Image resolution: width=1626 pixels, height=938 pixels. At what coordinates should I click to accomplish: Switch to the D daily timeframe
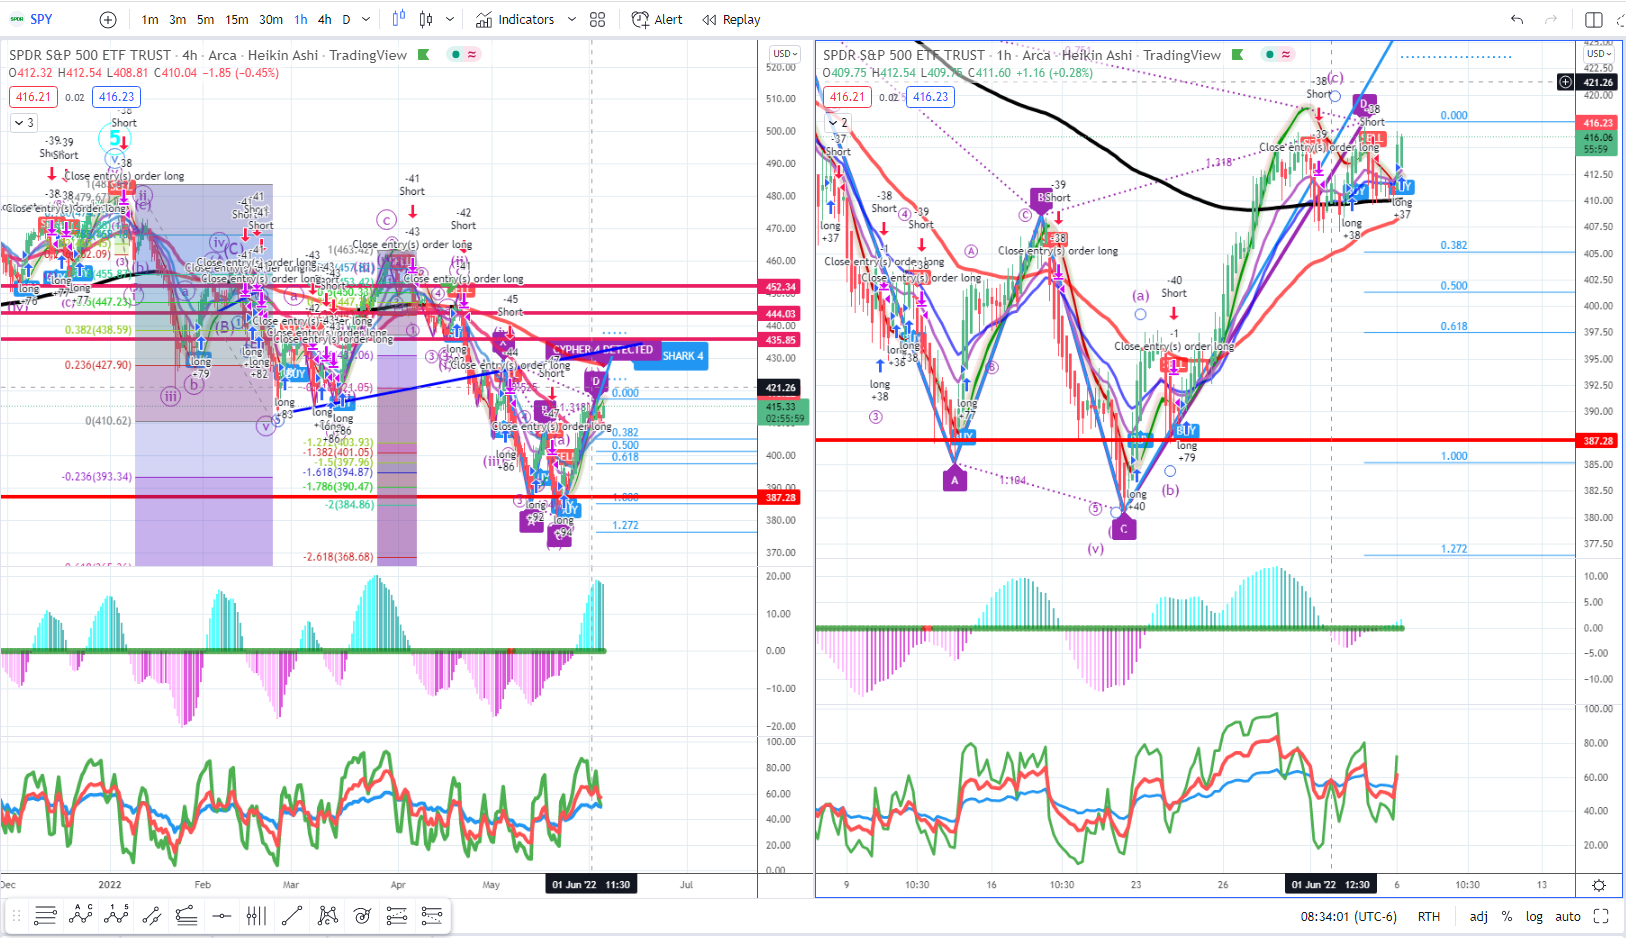coord(346,20)
